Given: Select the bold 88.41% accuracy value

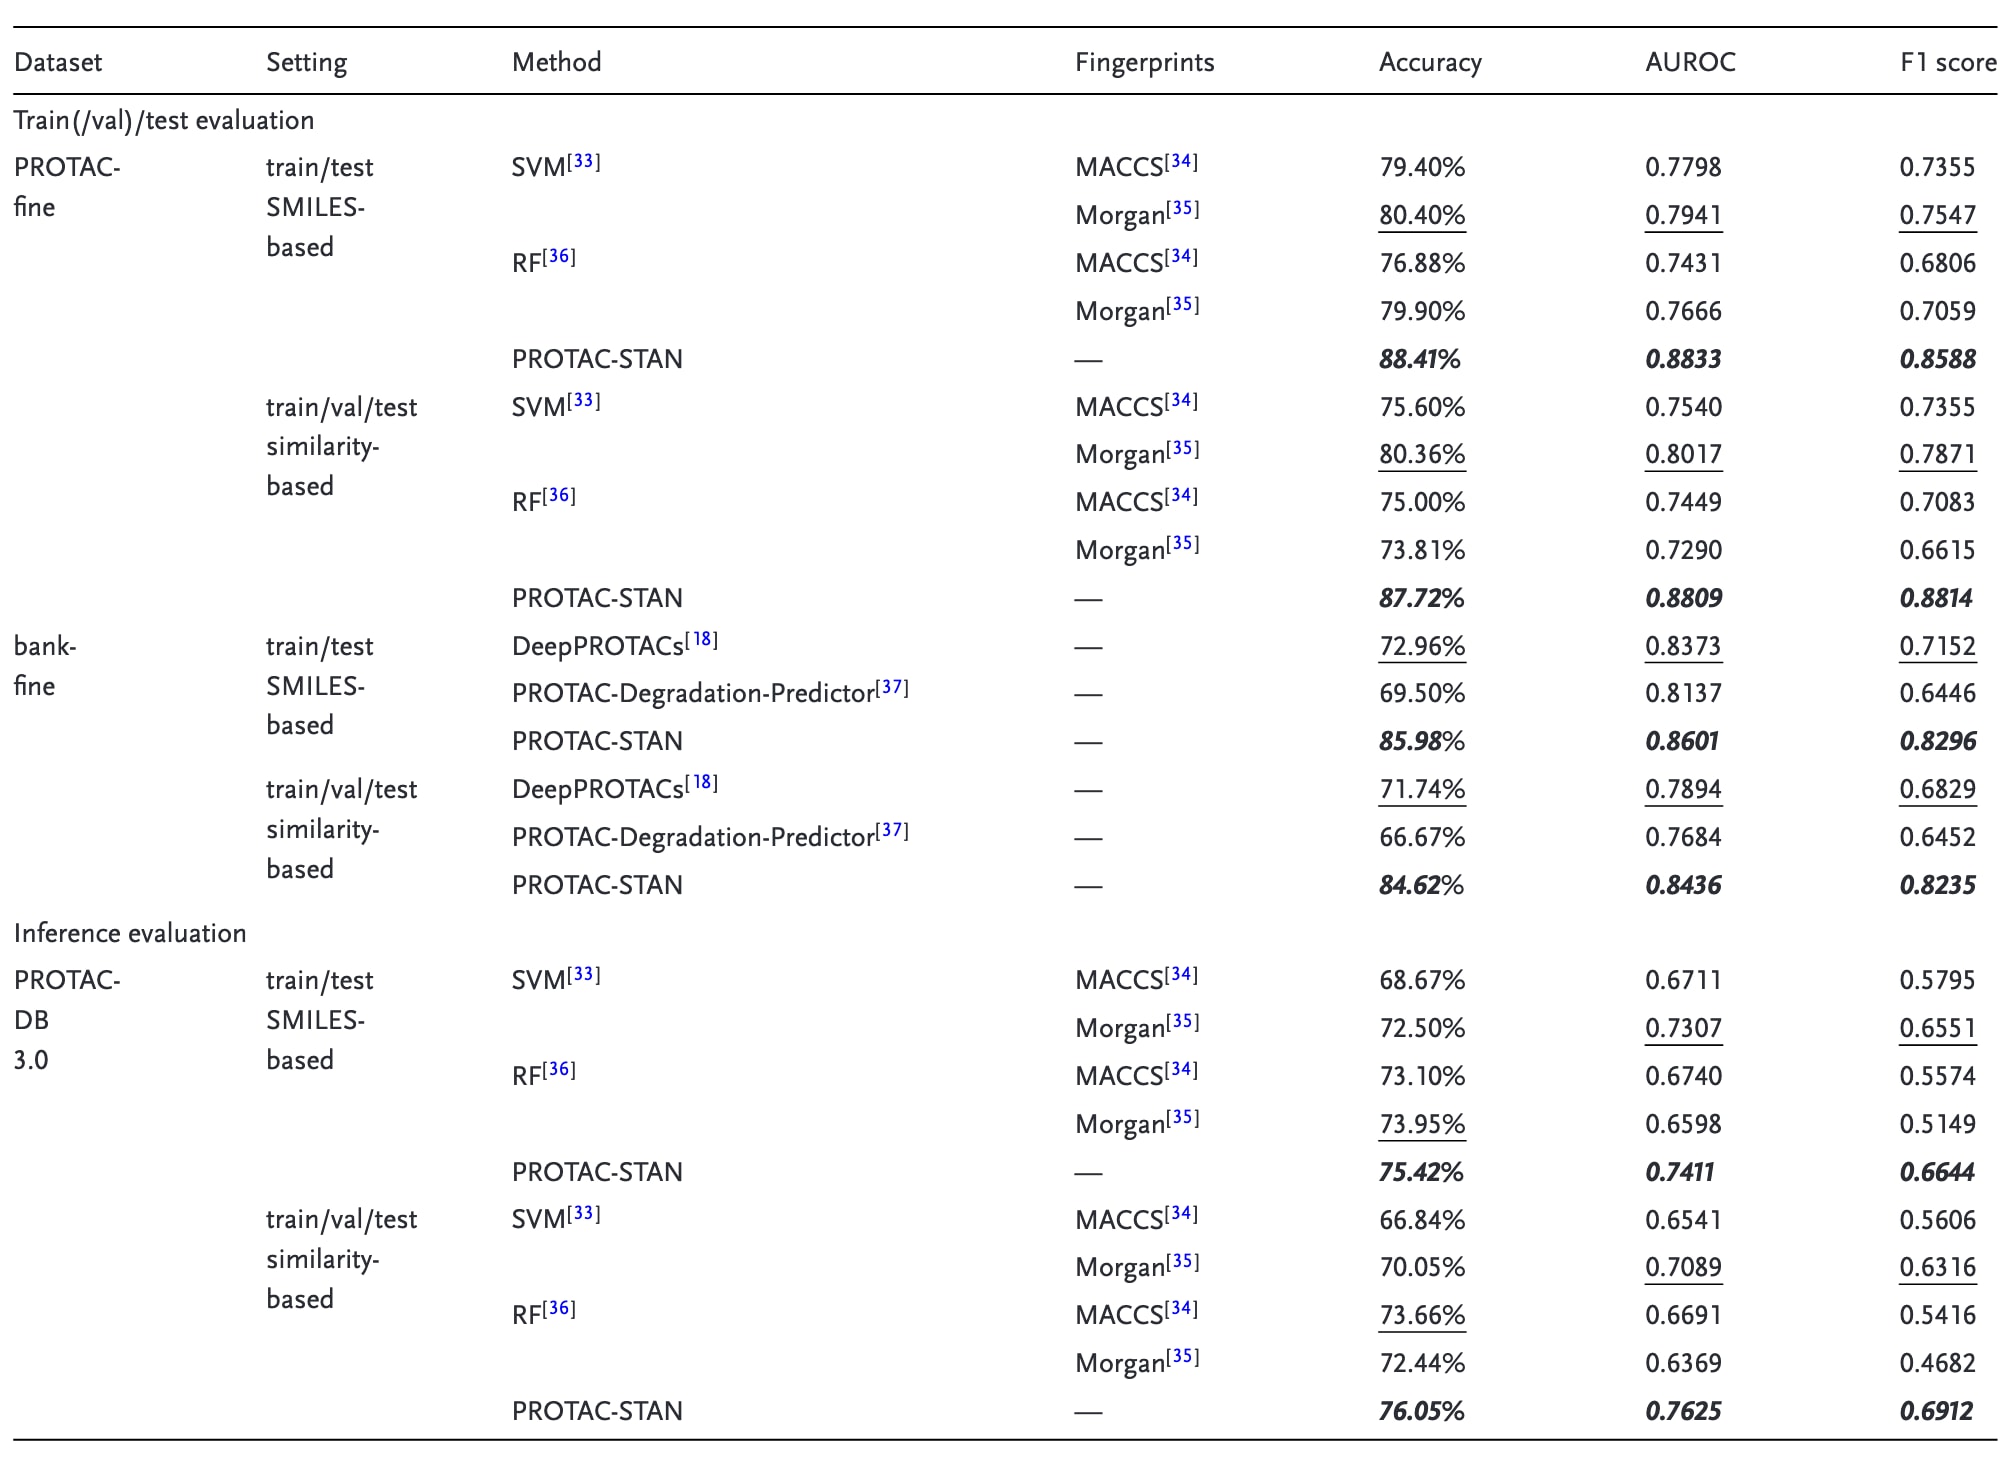Looking at the screenshot, I should click(x=1419, y=359).
